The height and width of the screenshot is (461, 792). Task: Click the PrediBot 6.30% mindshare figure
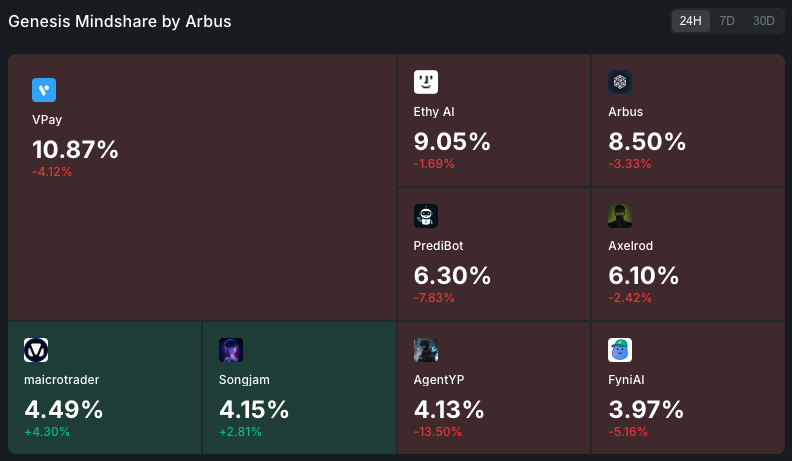click(x=452, y=276)
